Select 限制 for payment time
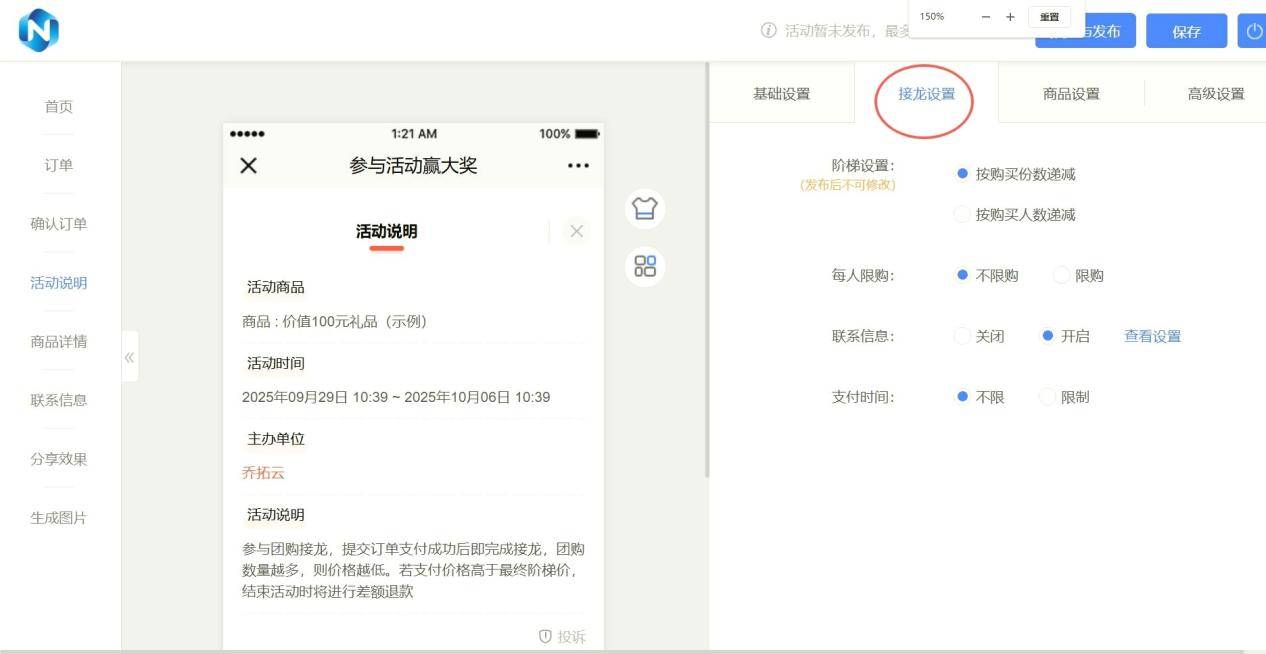 pos(1047,397)
